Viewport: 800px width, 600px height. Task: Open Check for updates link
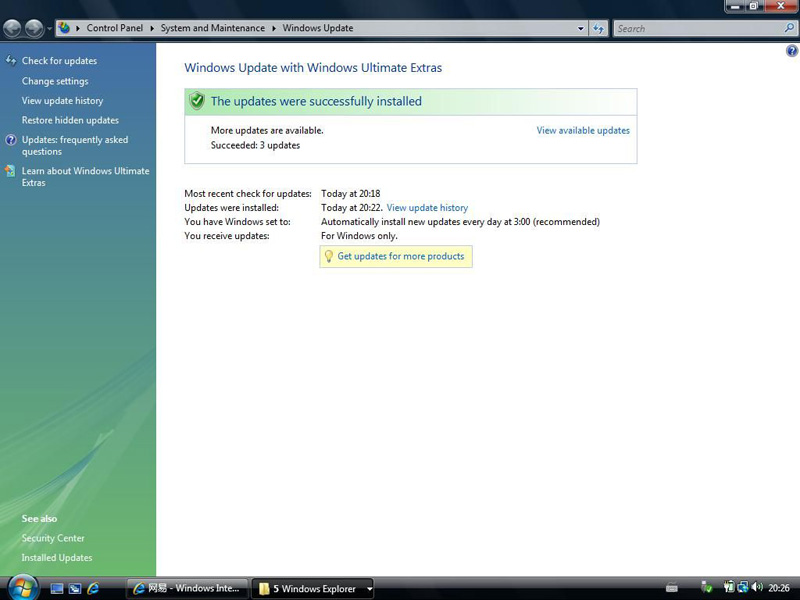59,61
